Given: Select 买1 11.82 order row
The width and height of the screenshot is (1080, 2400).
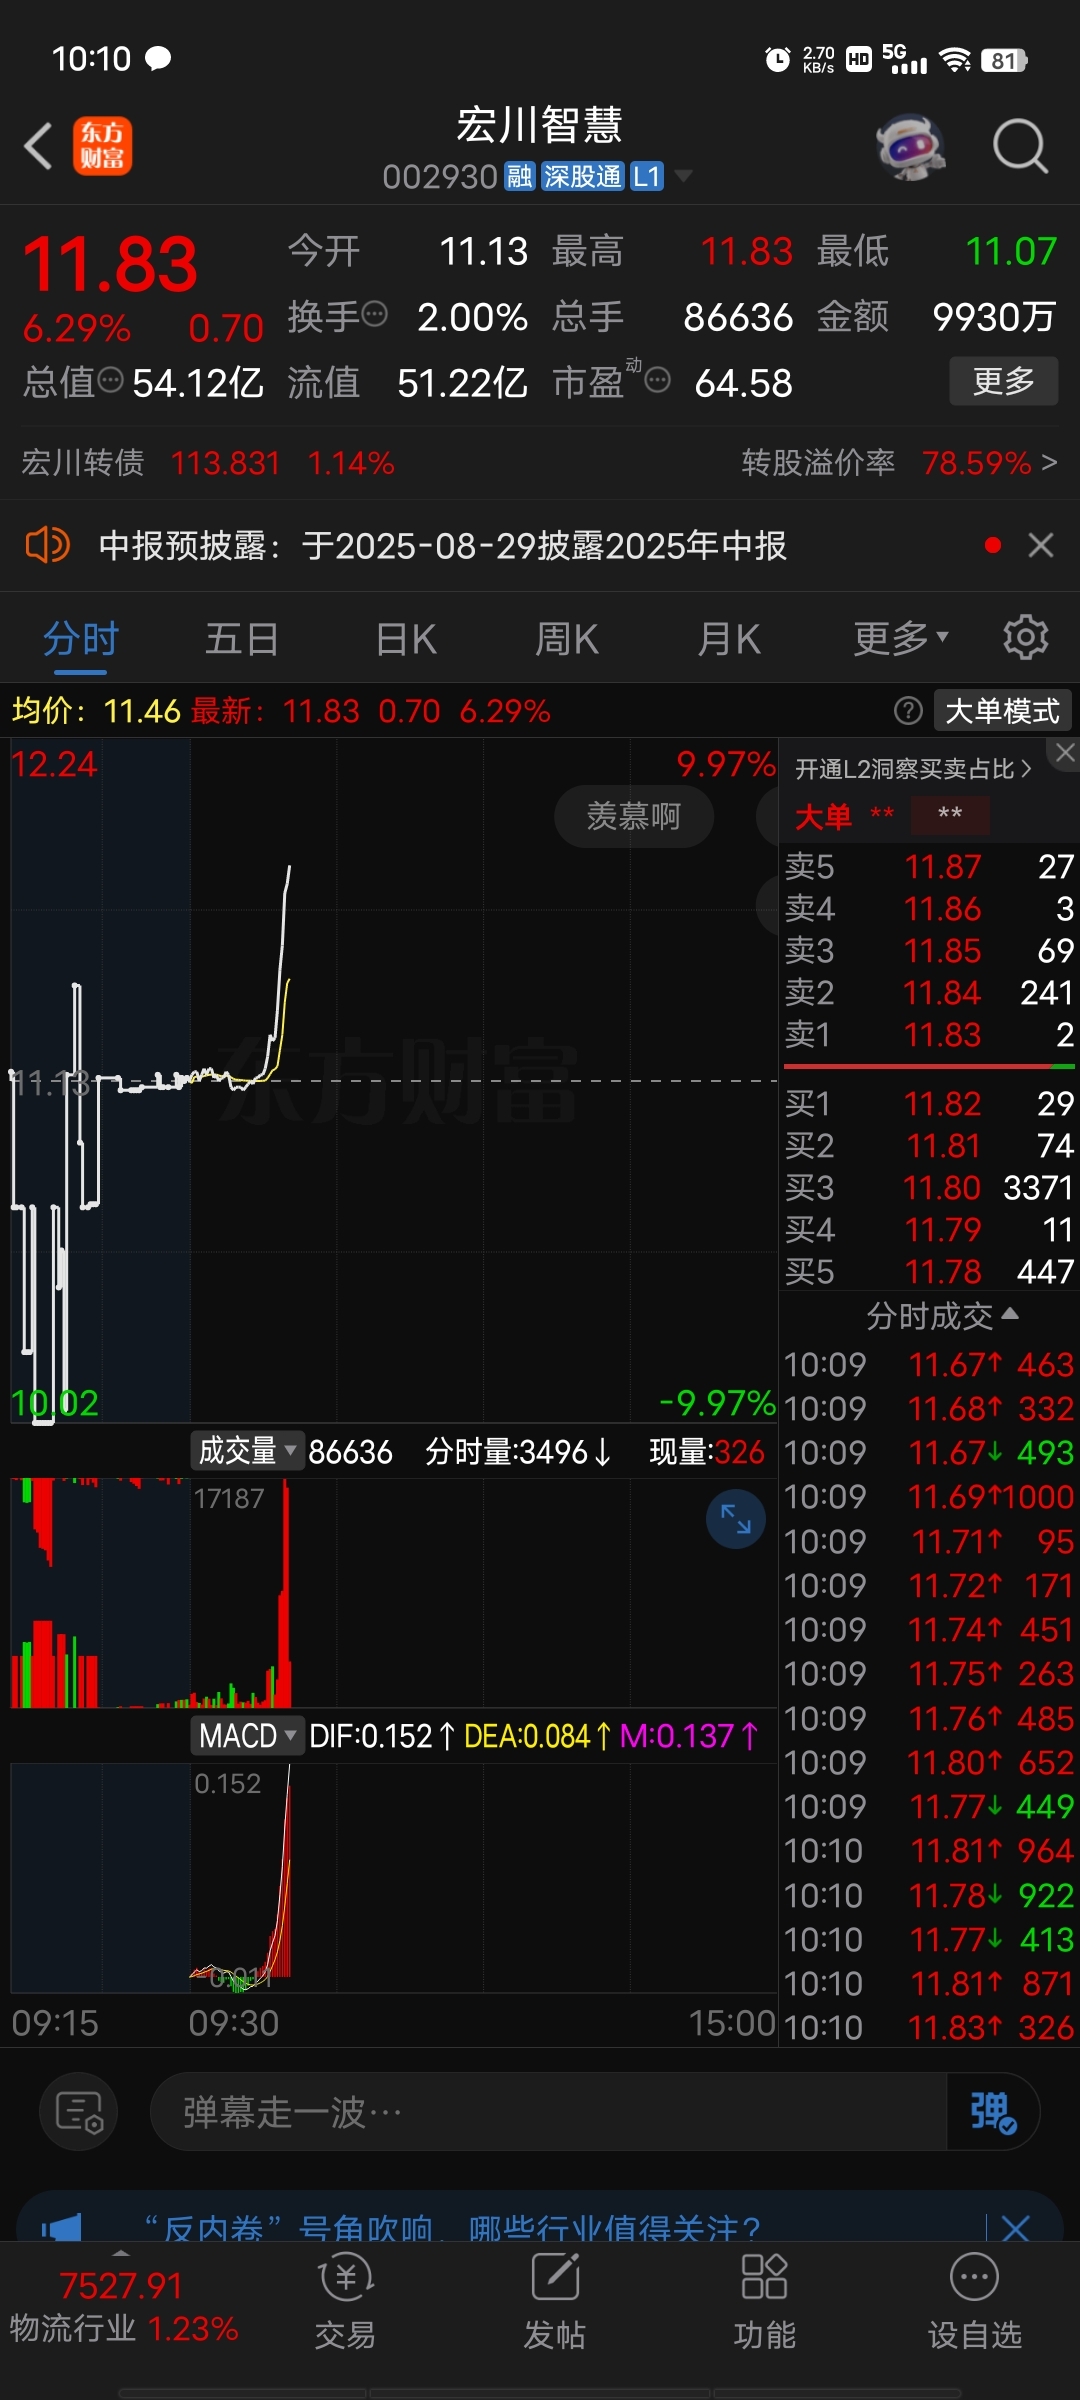Looking at the screenshot, I should pos(928,1103).
